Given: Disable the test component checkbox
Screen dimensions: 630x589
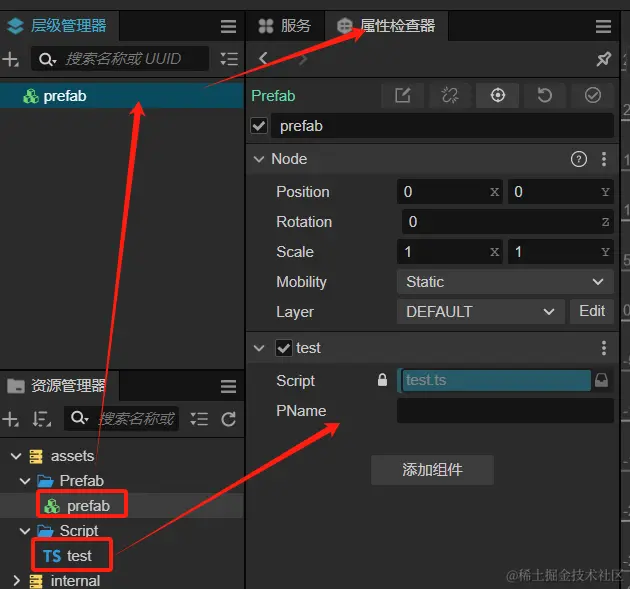Looking at the screenshot, I should click(283, 348).
